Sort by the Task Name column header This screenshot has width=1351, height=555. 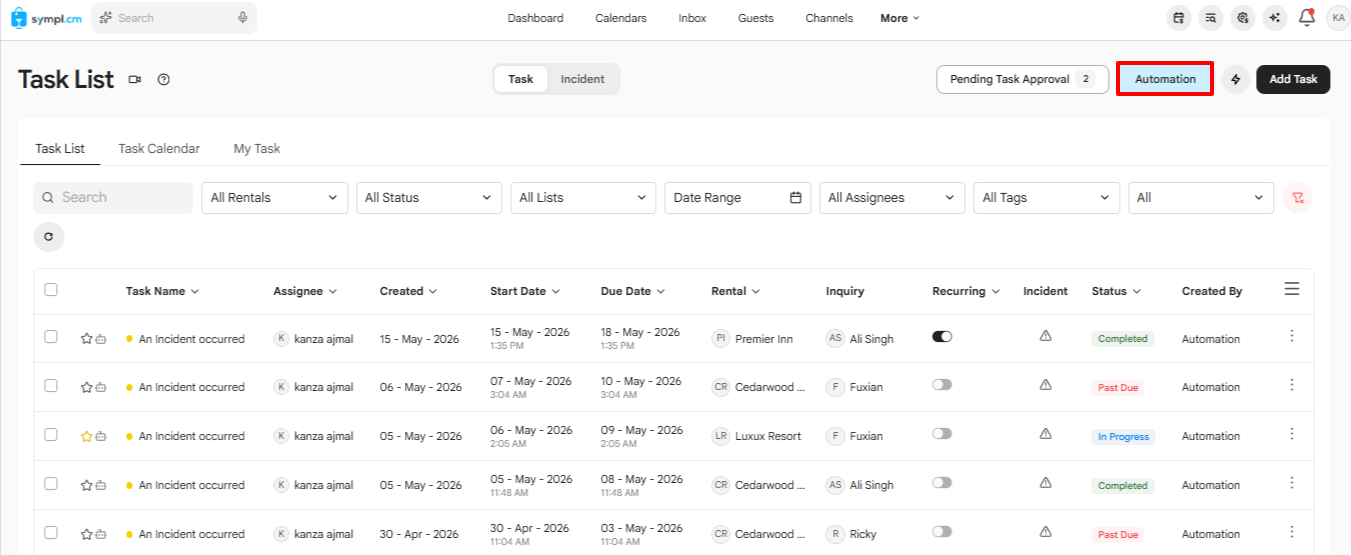(162, 291)
